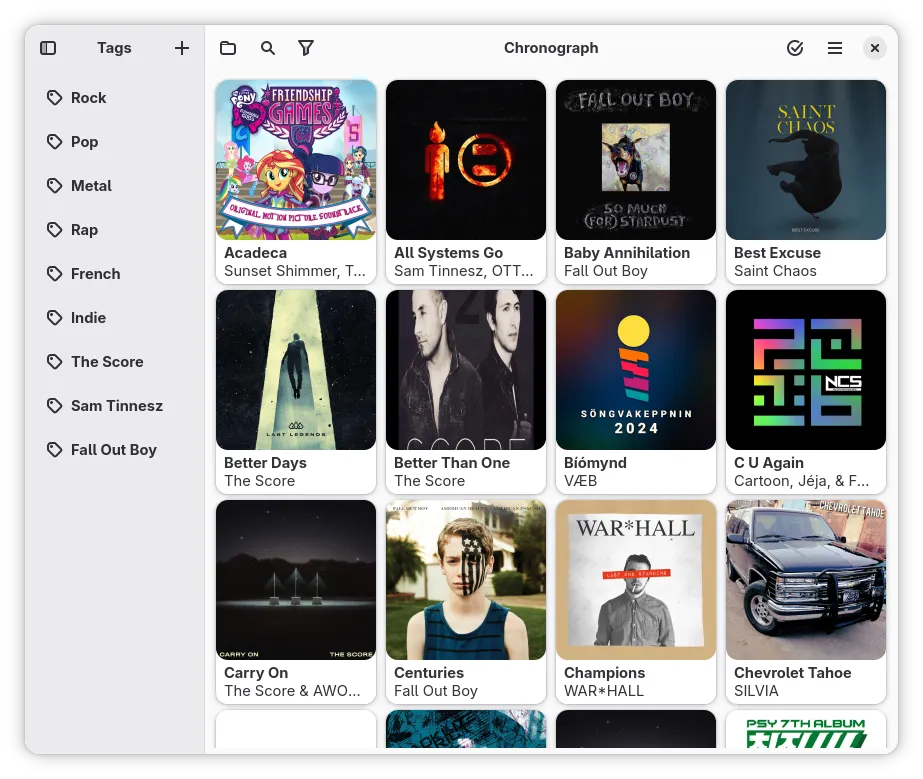923x779 pixels.
Task: Open the Acadeca album cover
Action: click(296, 160)
